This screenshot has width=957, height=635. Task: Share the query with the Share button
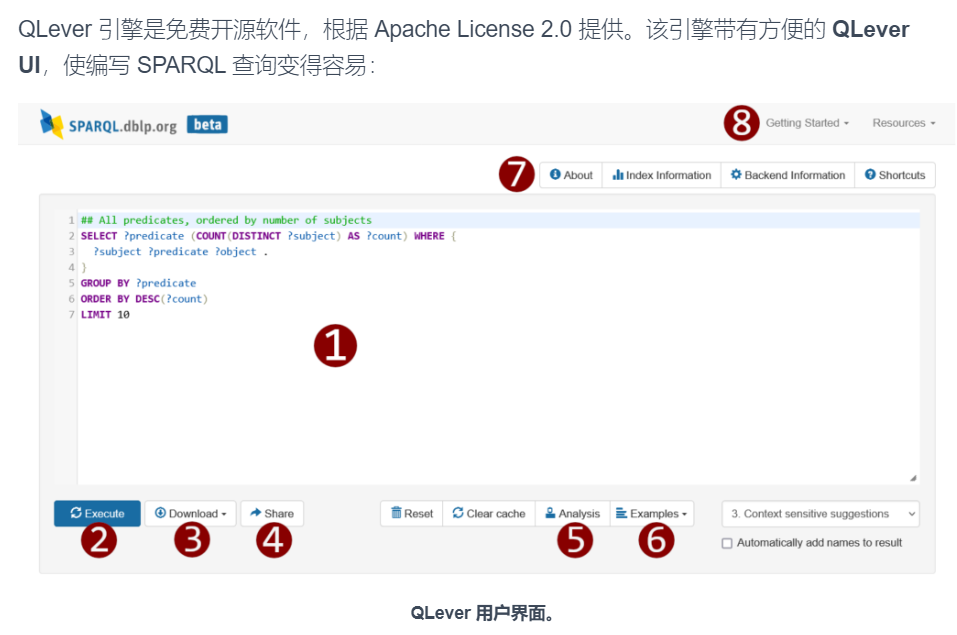click(x=272, y=513)
